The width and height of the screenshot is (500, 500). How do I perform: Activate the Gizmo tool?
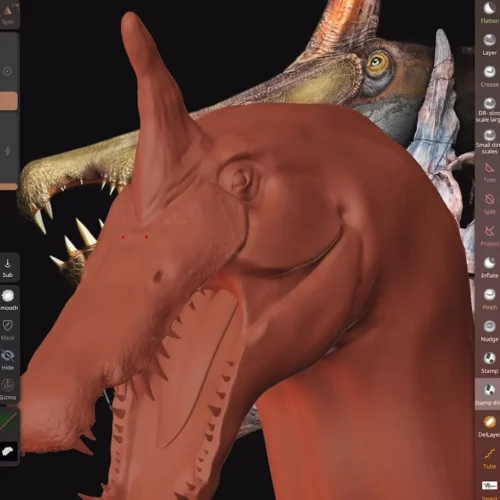8,389
